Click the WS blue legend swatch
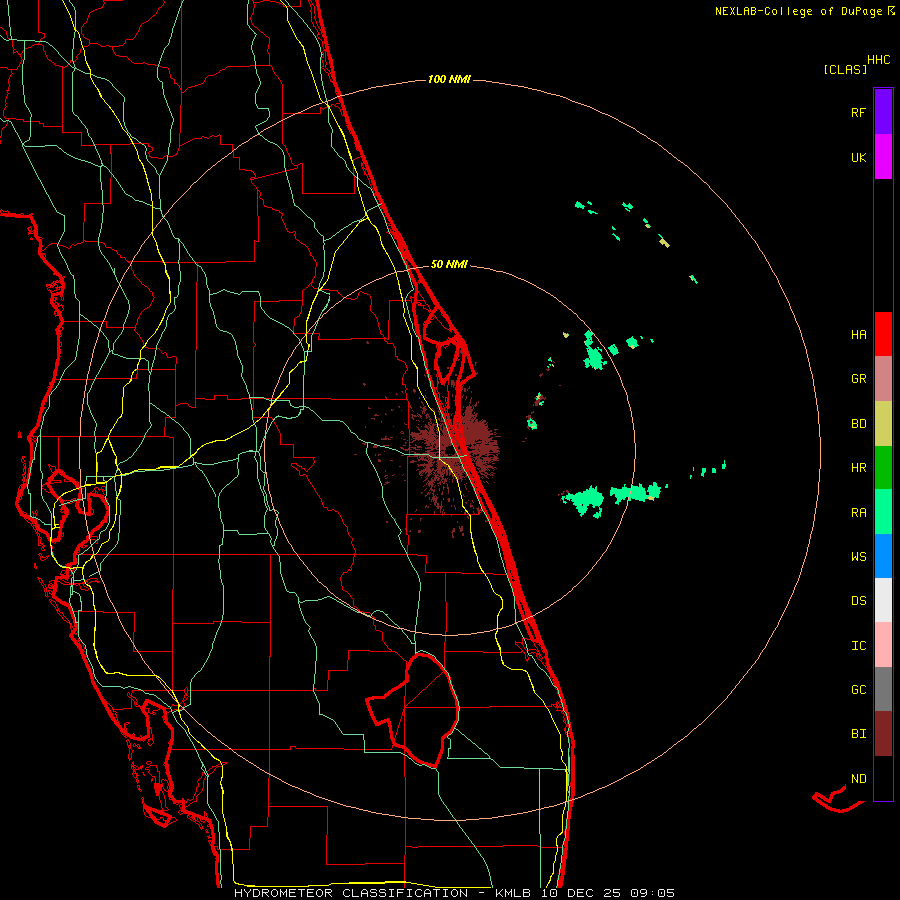This screenshot has height=900, width=900. [883, 556]
